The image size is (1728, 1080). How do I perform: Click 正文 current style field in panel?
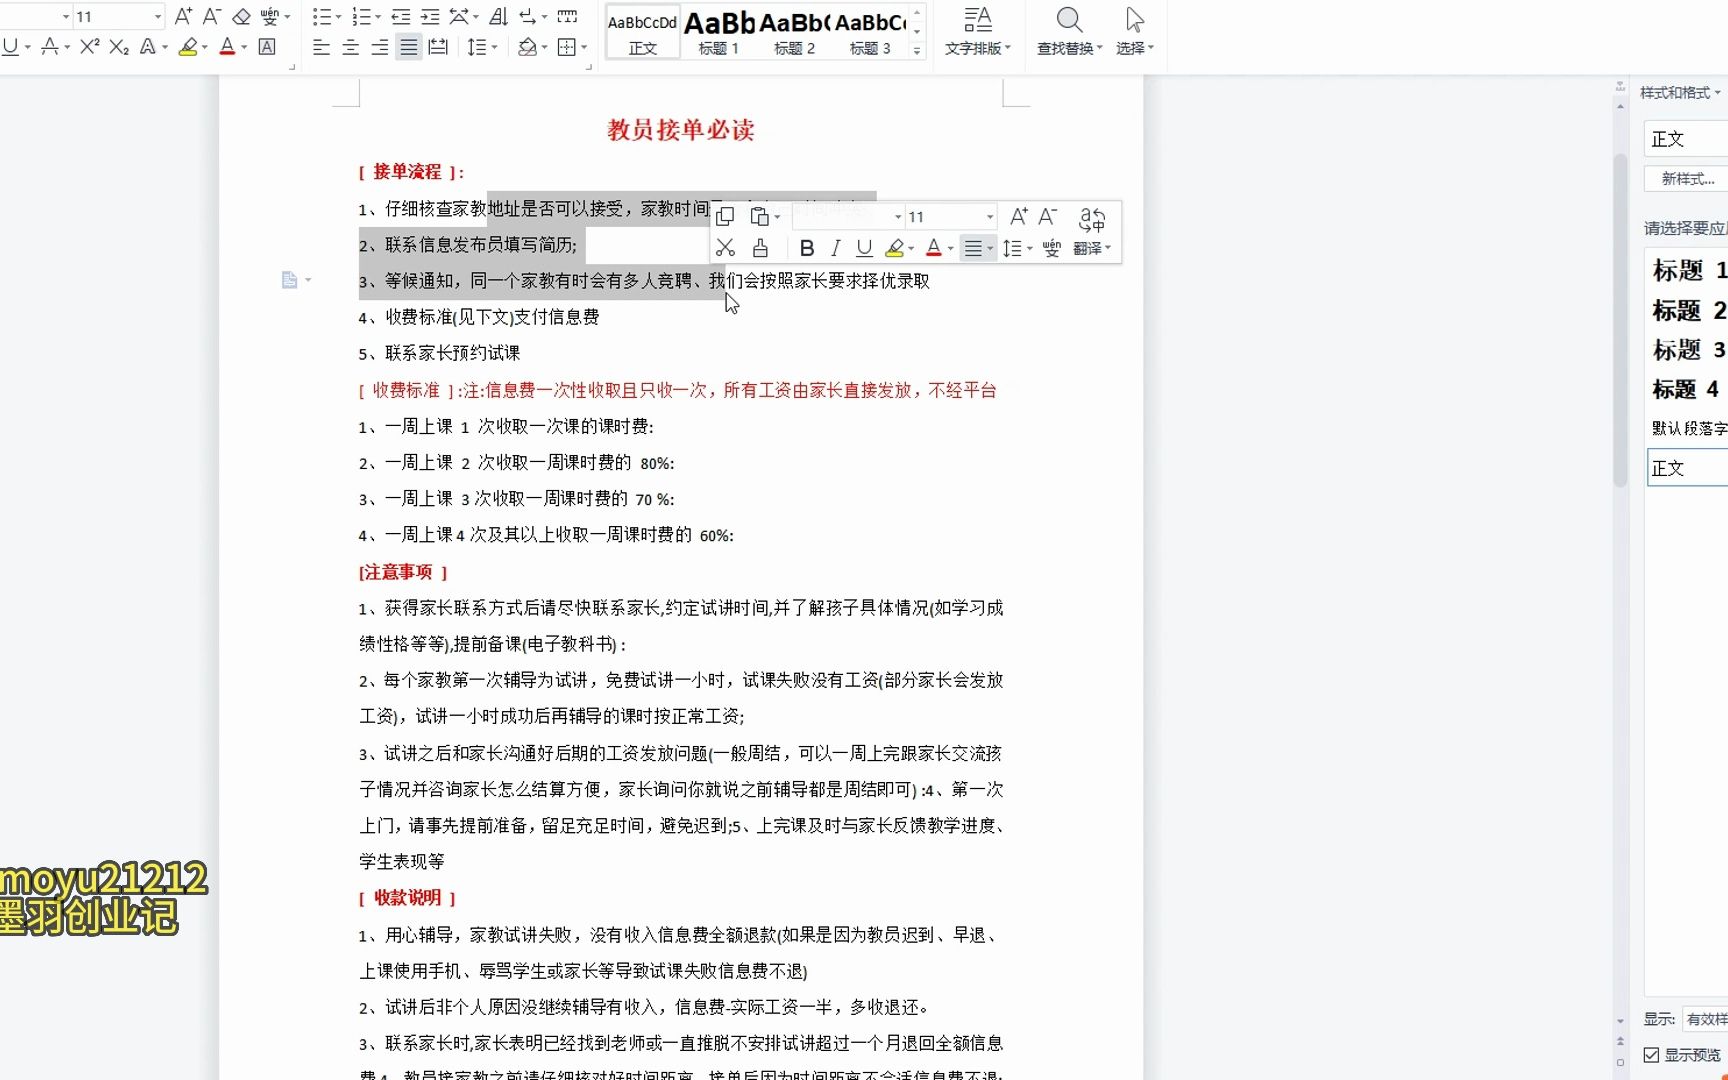click(1687, 139)
